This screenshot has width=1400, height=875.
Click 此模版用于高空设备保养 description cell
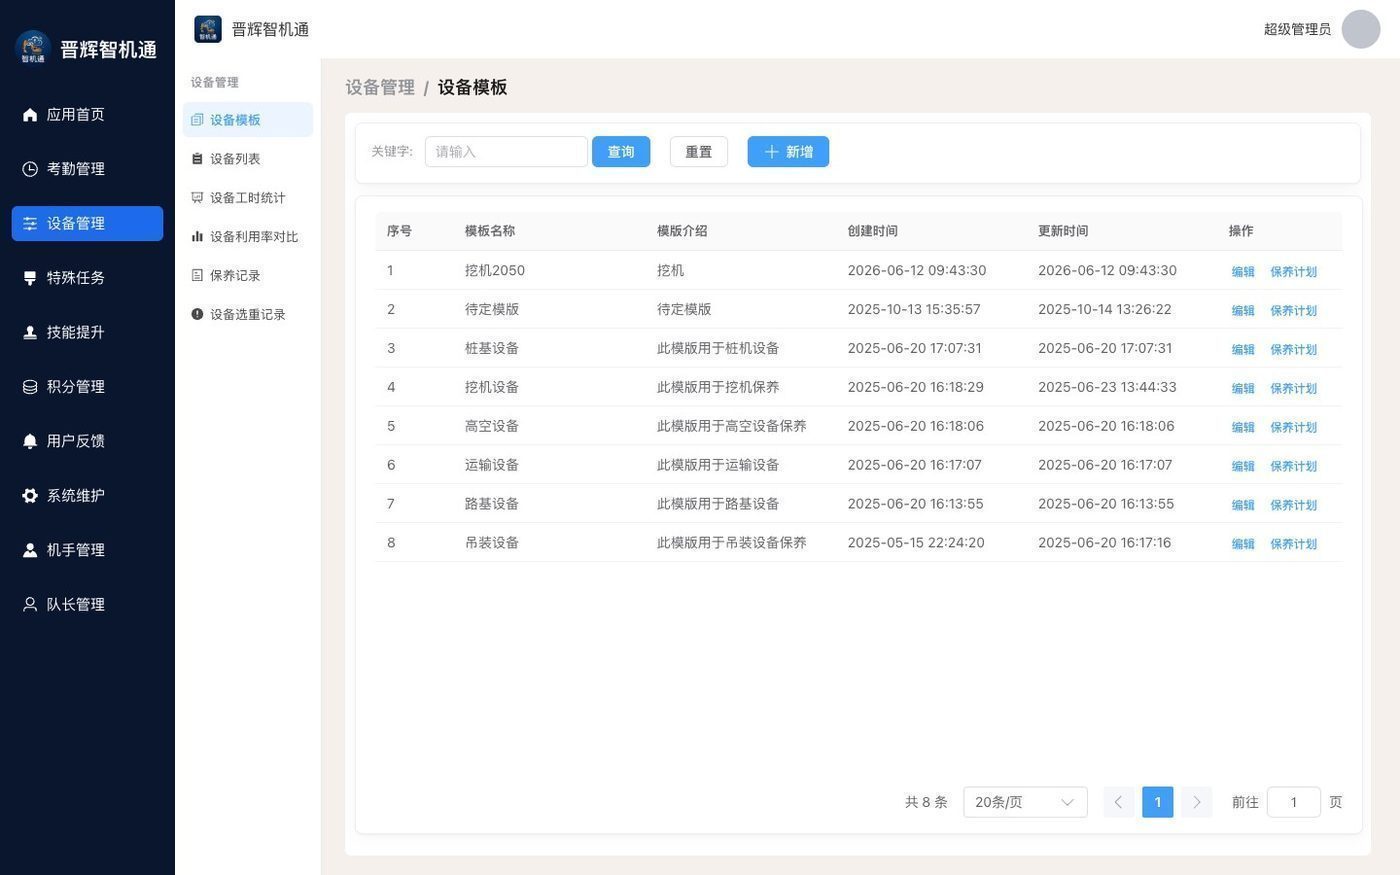click(x=732, y=426)
